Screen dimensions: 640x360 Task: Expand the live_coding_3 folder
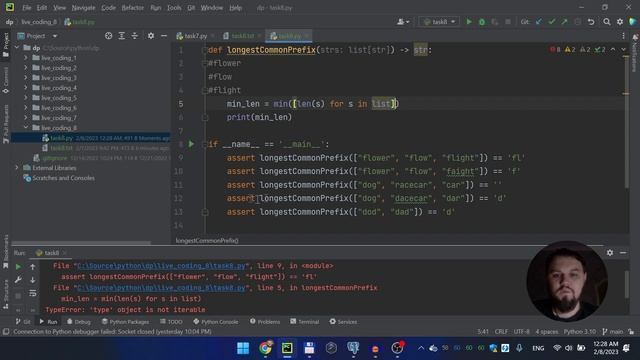click(26, 78)
